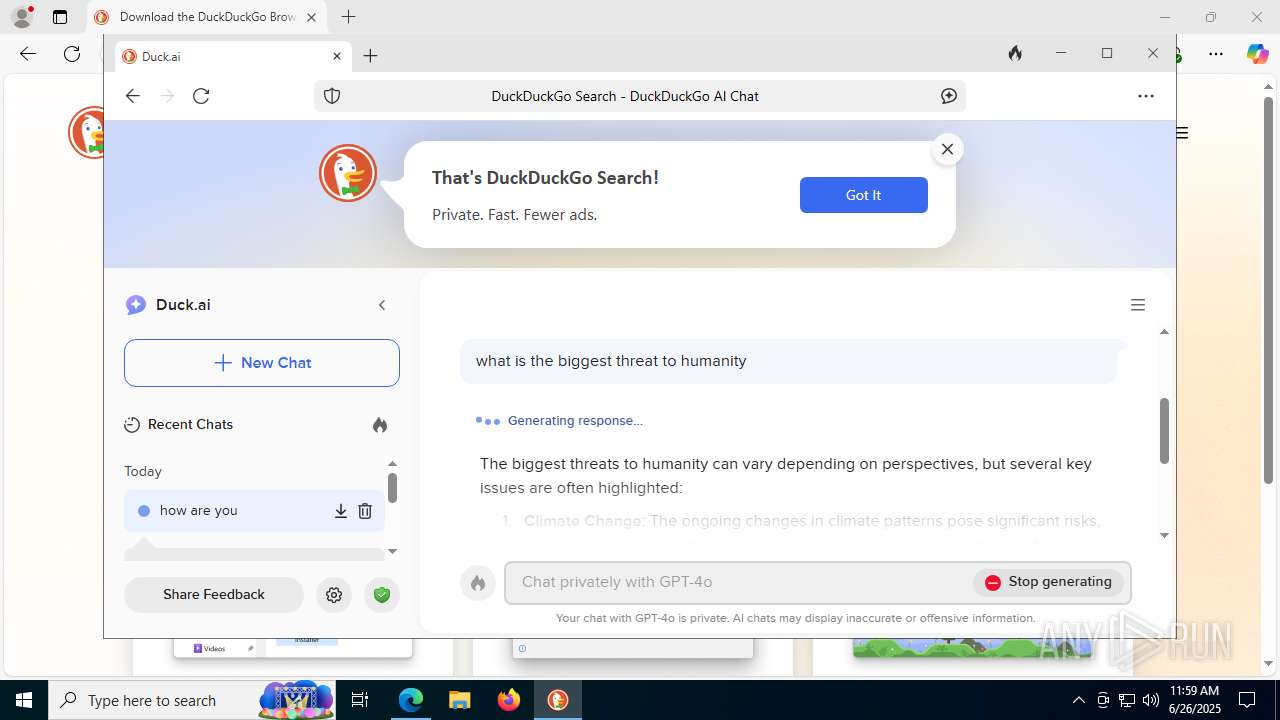Start a New Chat

point(262,363)
